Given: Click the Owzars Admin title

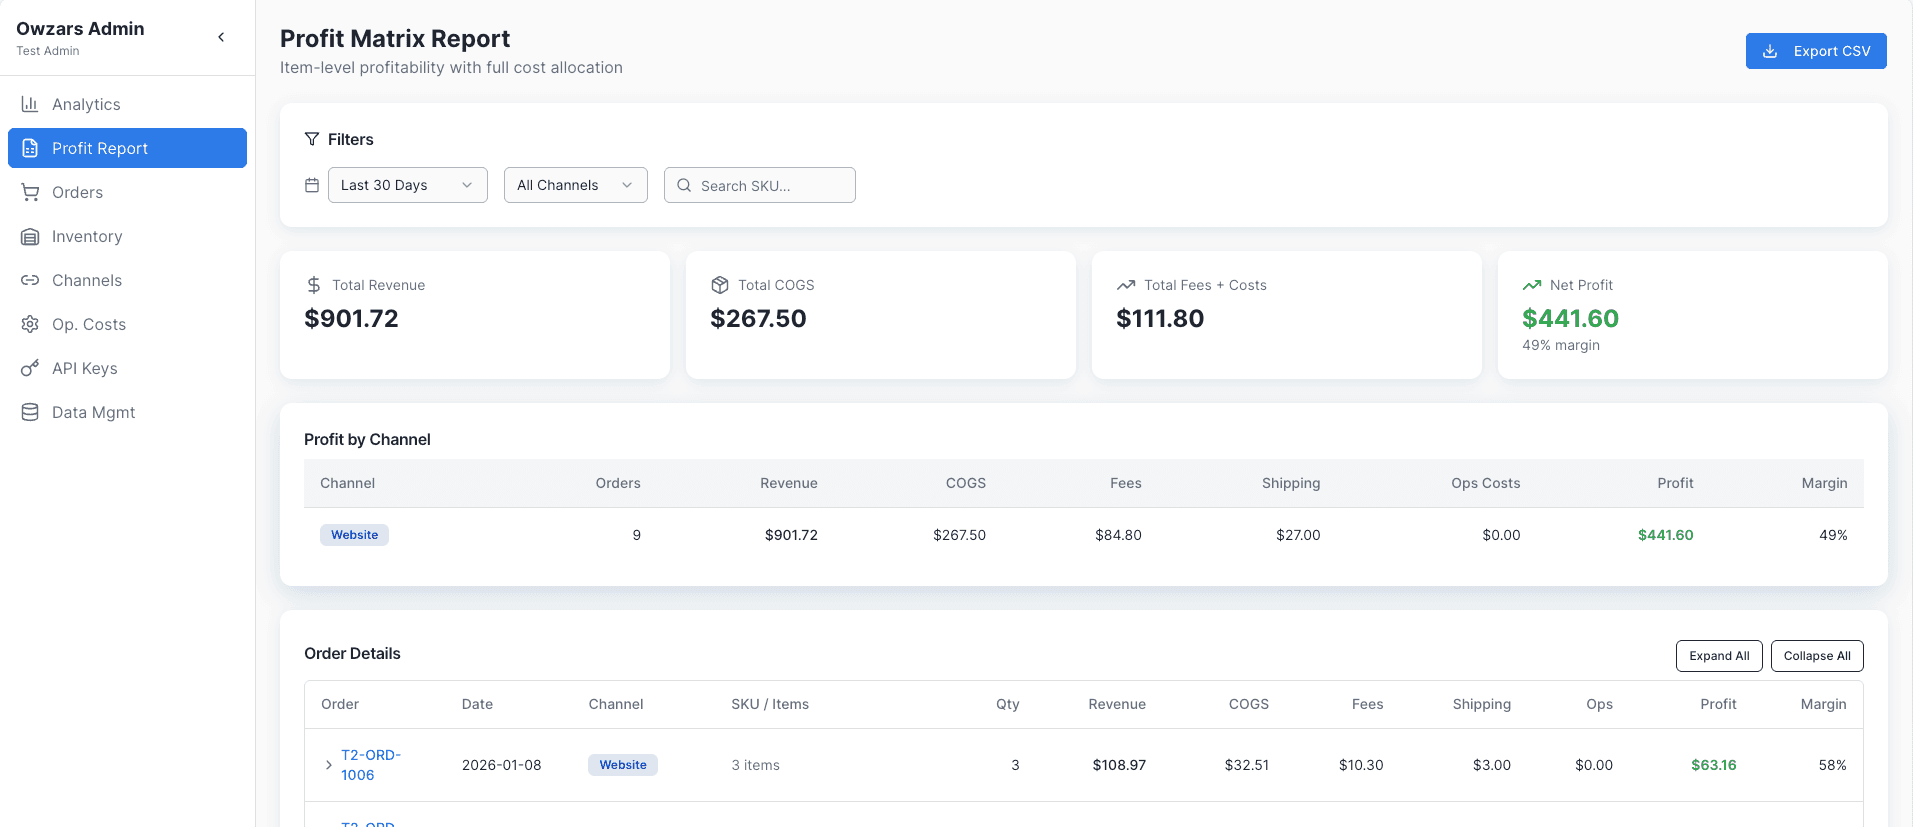Looking at the screenshot, I should click(x=80, y=28).
